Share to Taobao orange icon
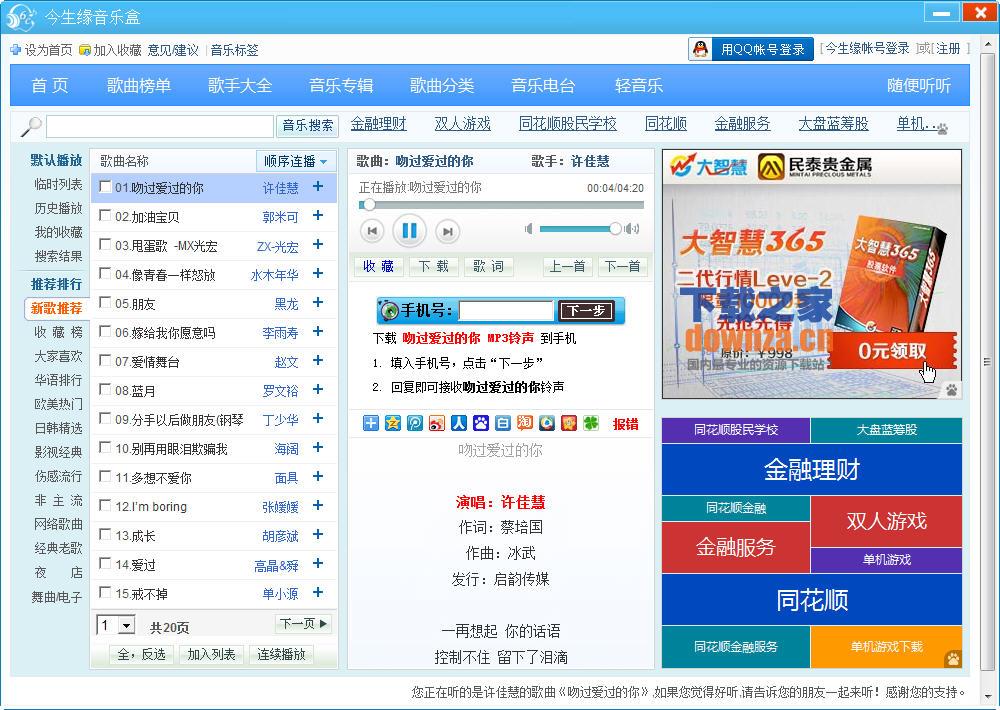Image resolution: width=1000 pixels, height=710 pixels. pos(525,423)
